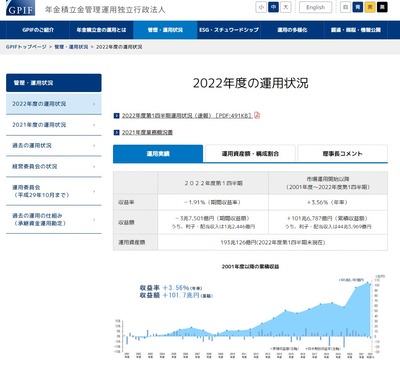This screenshot has height=368, width=400.
Task: Choose the blue background color swatch
Action: [358, 7]
